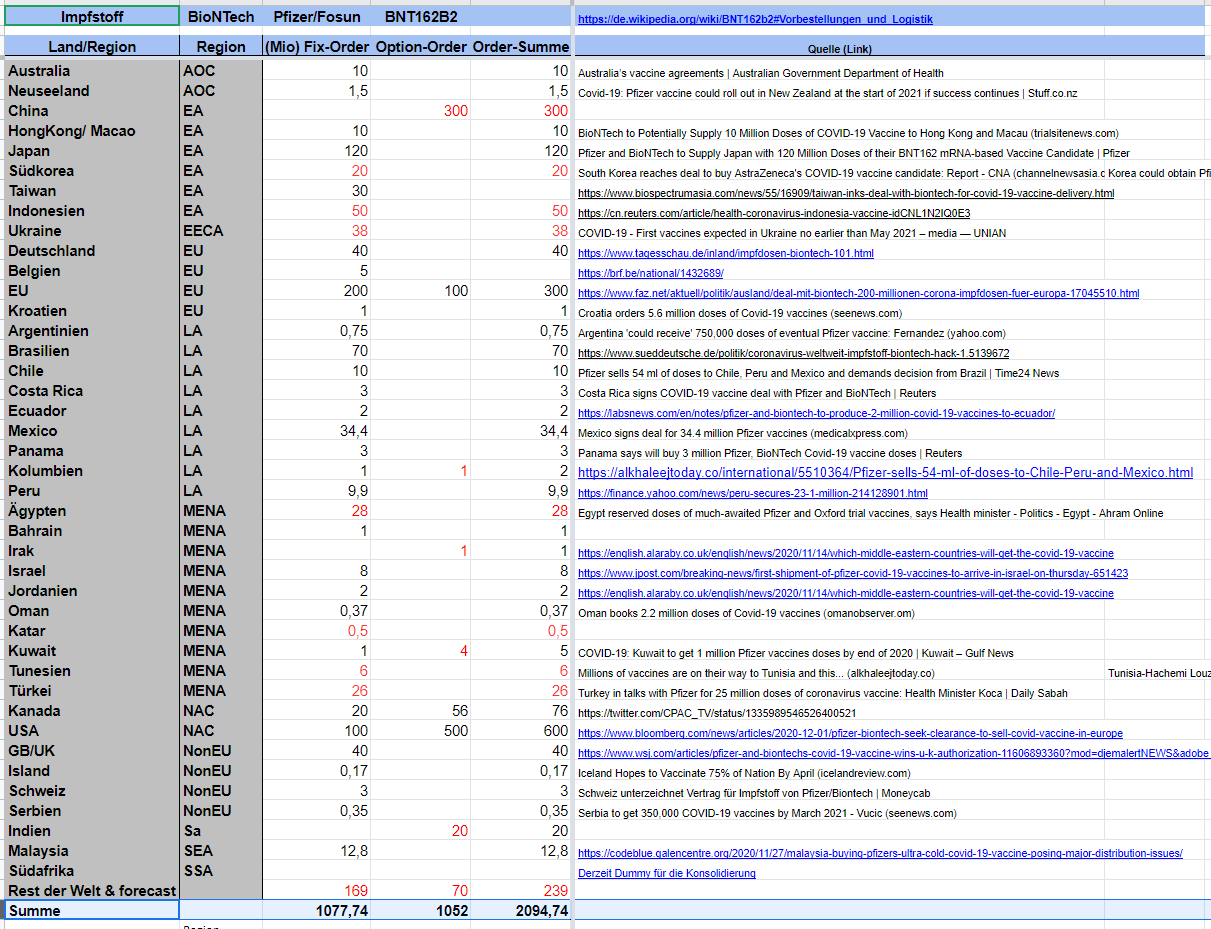This screenshot has width=1211, height=929.
Task: Select the 'Türkei' country cell
Action: point(92,691)
